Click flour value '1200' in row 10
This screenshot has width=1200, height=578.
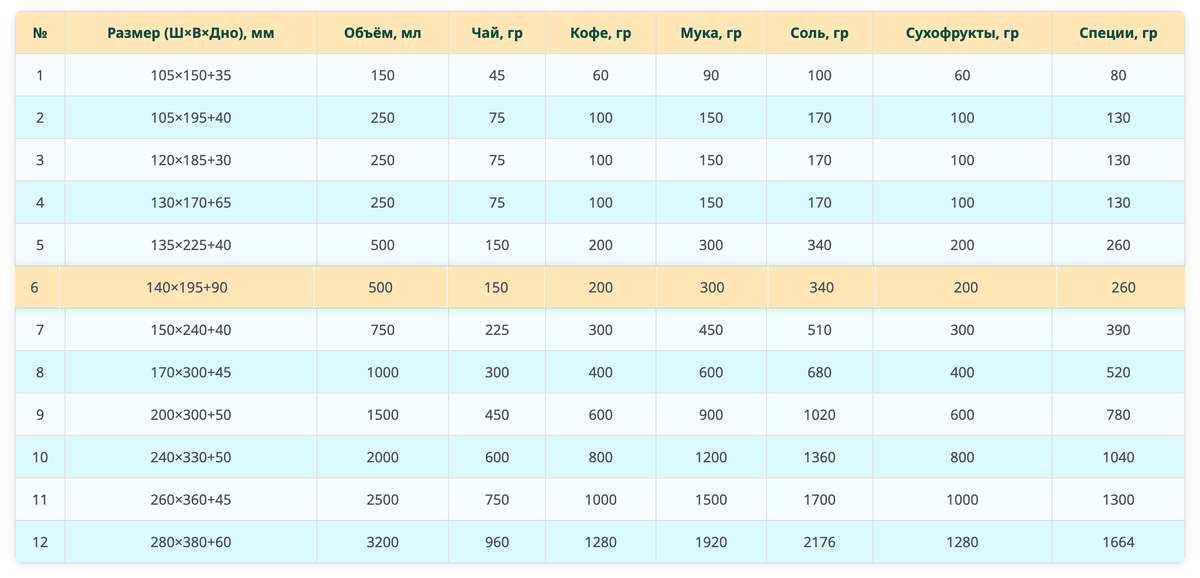(x=711, y=457)
